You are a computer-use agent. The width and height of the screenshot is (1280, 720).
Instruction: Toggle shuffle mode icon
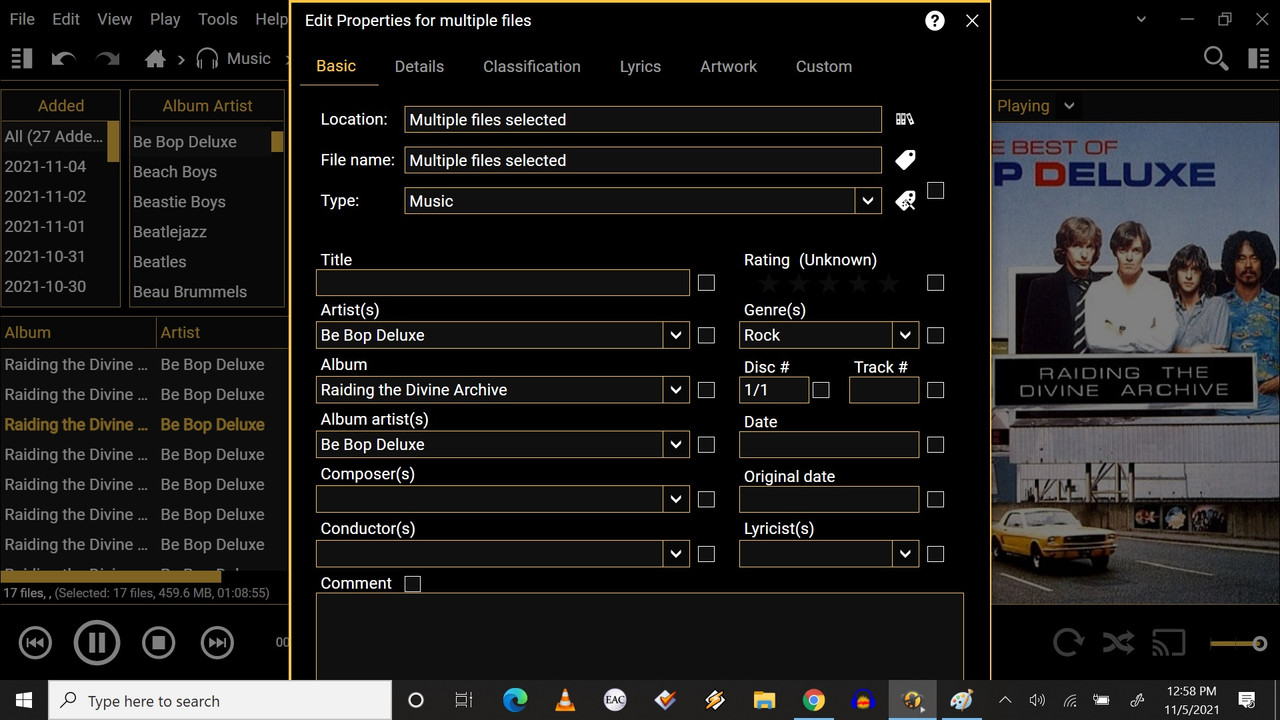tap(1118, 642)
